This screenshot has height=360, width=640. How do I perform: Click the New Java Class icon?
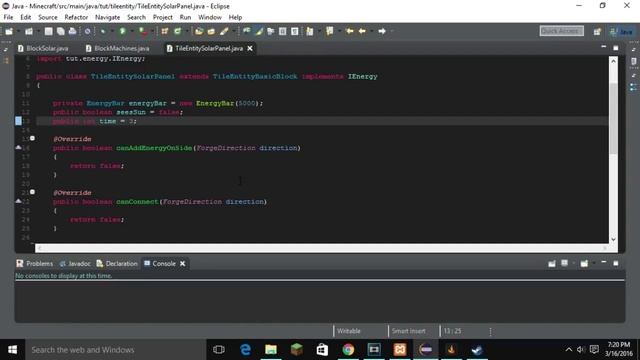point(177,31)
